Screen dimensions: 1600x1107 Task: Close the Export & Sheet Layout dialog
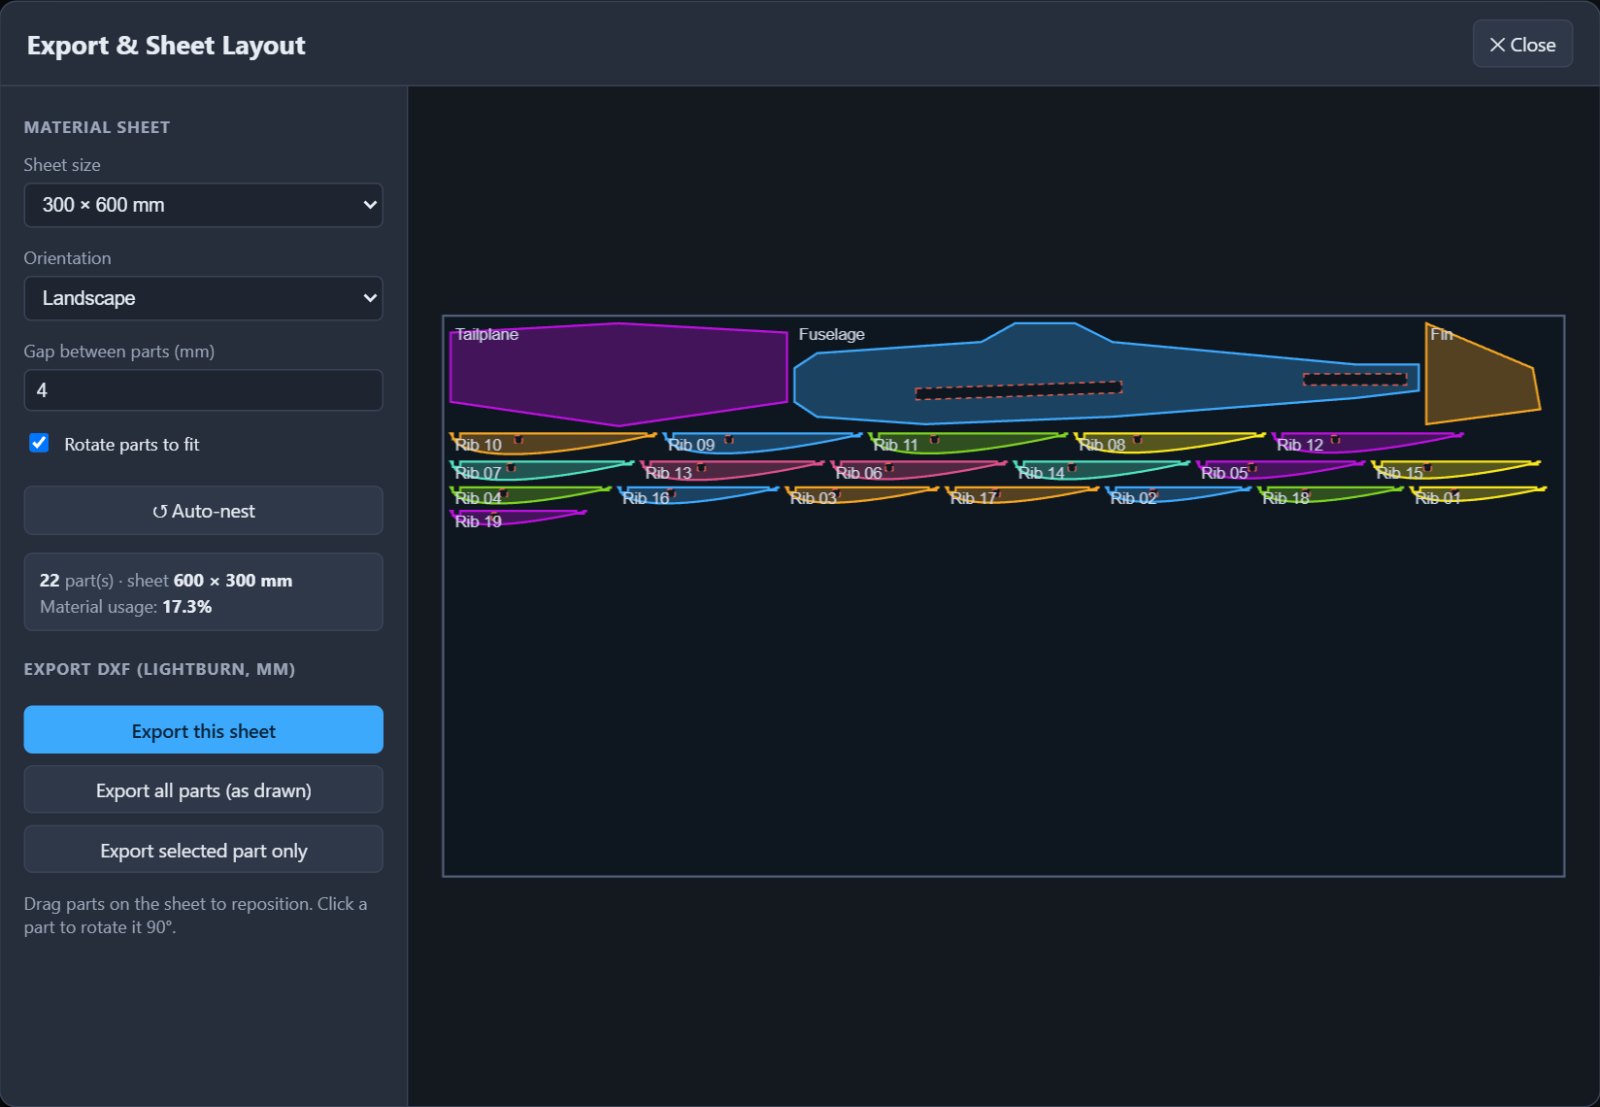pyautogui.click(x=1522, y=44)
